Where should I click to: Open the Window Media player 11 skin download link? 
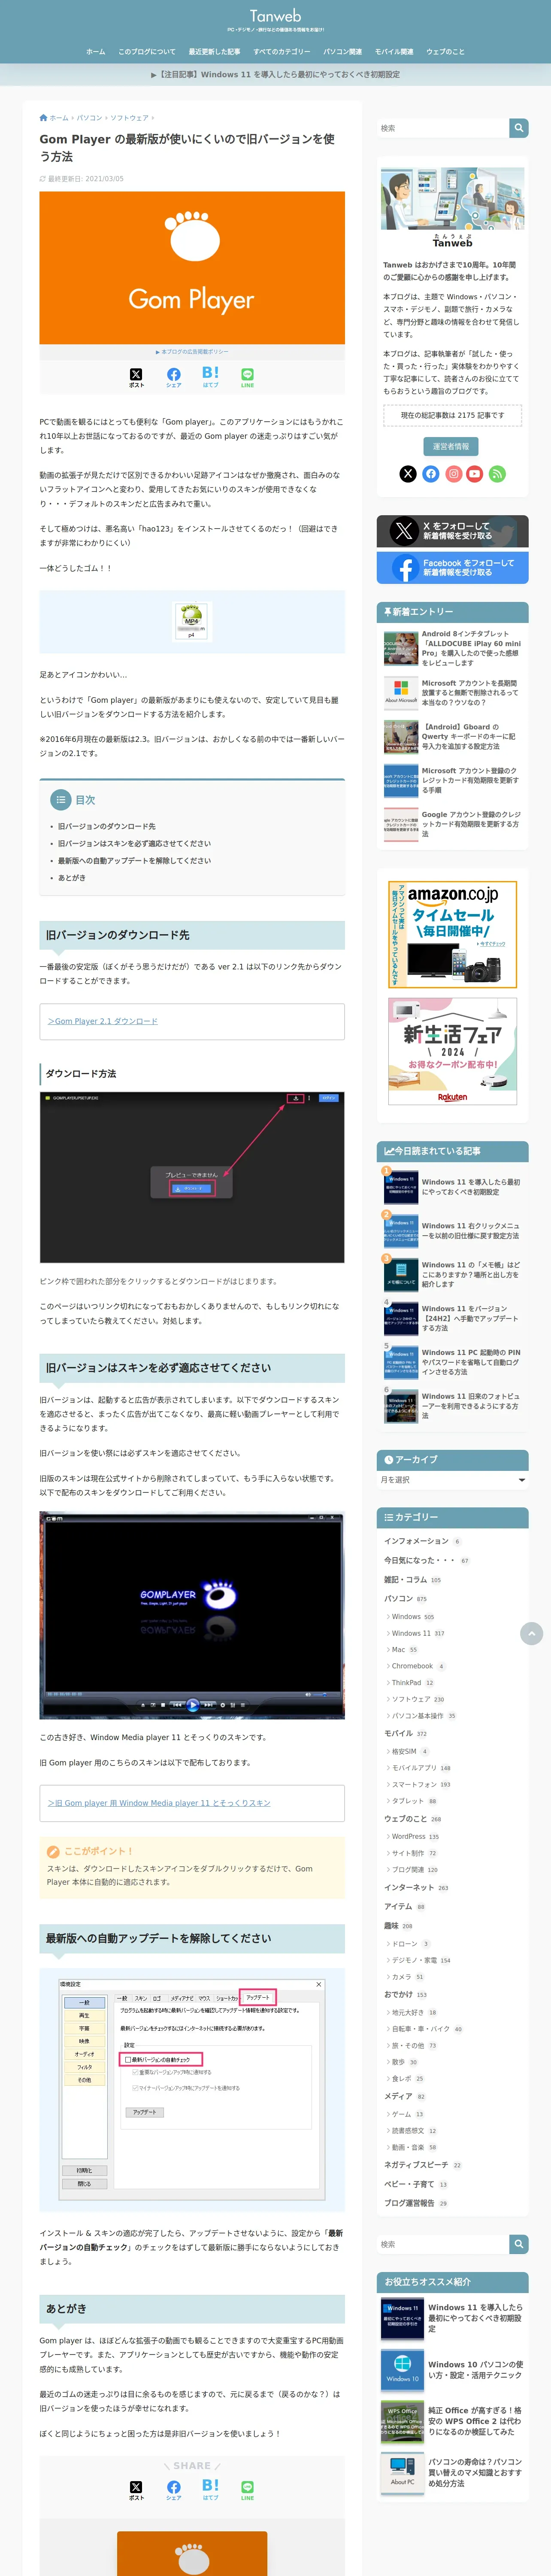[159, 1803]
